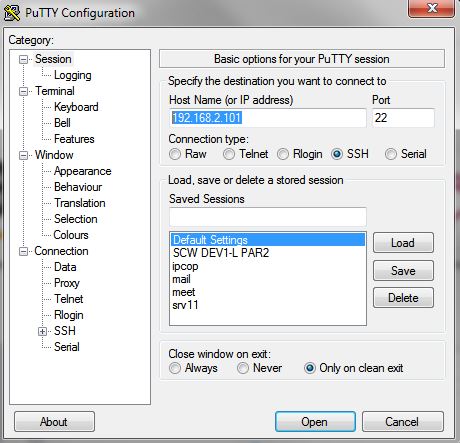The height and width of the screenshot is (443, 460).
Task: Open the Session category
Action: pos(53,59)
